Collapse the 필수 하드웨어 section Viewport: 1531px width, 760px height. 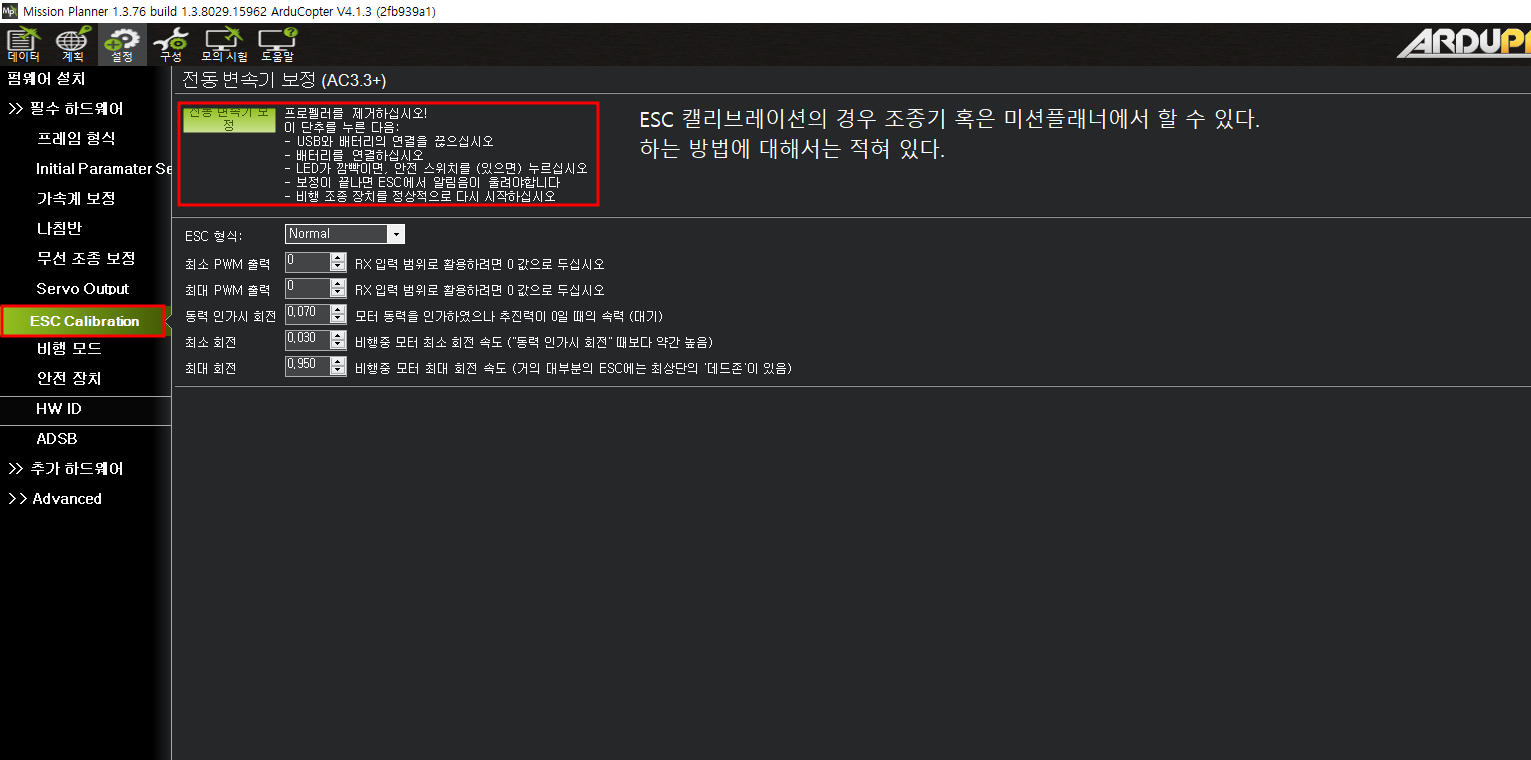coord(66,108)
